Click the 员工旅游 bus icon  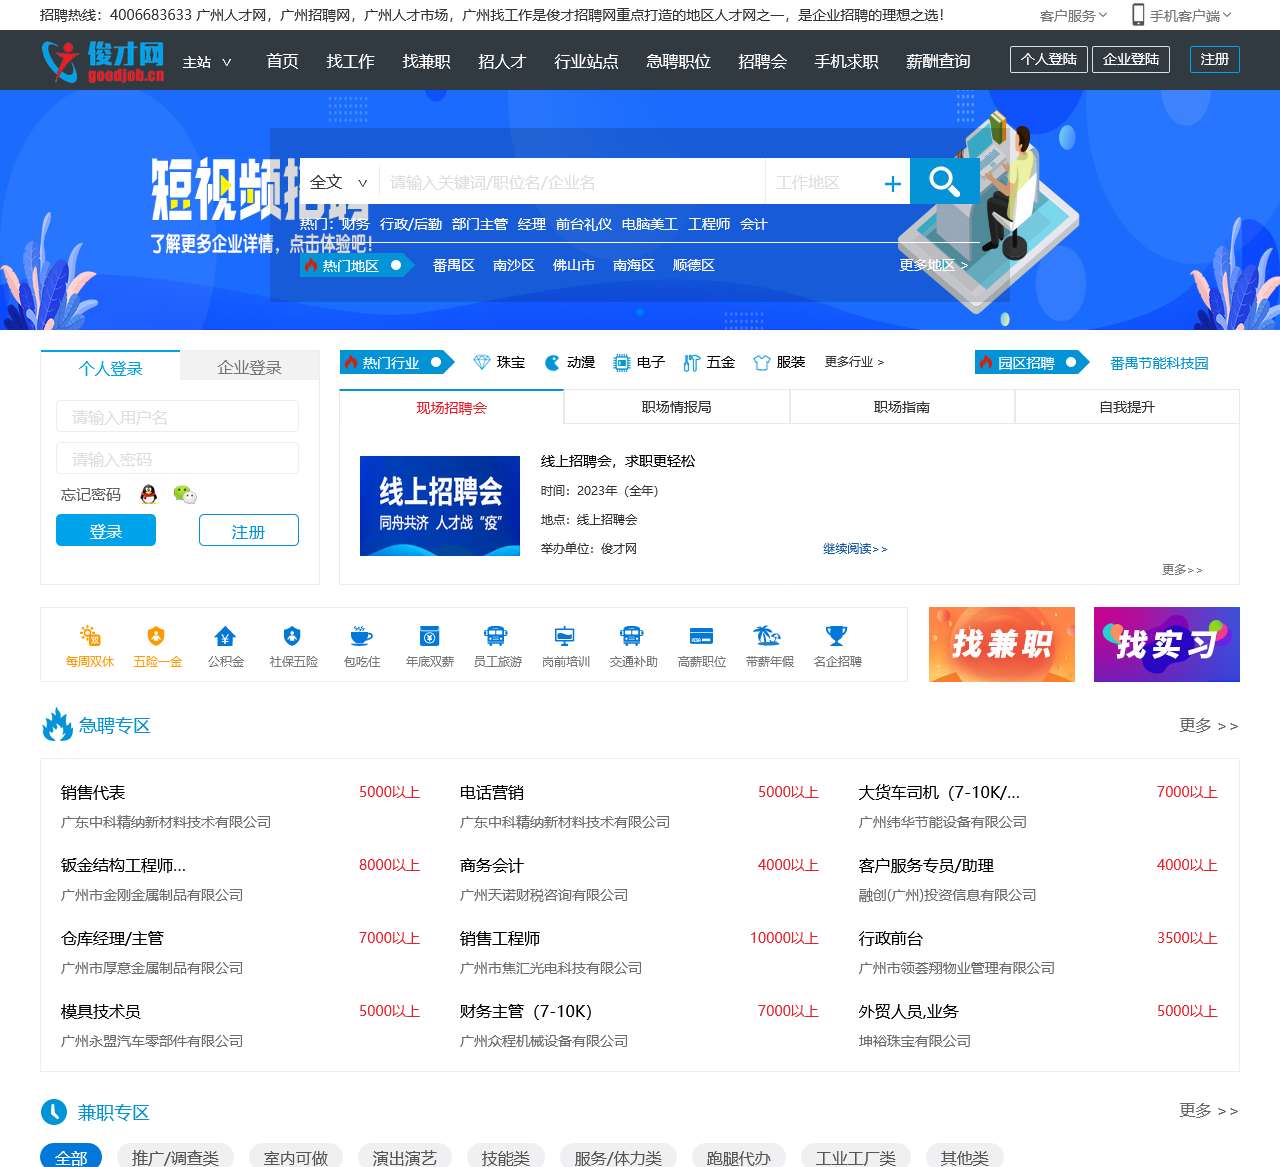pos(497,637)
